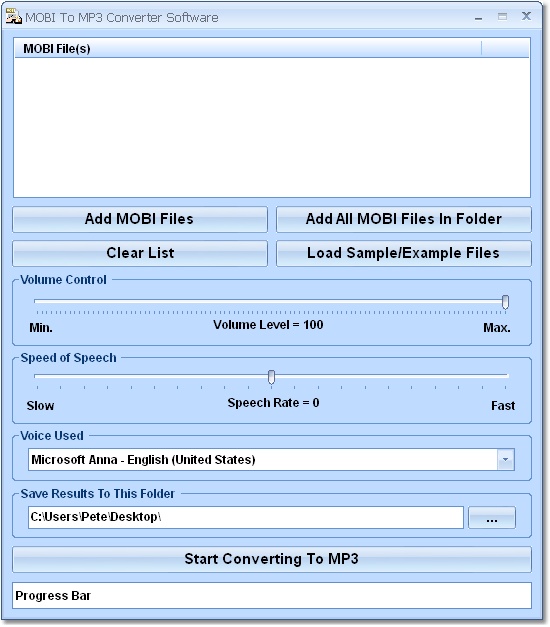The height and width of the screenshot is (627, 550).
Task: Start Converting To MP3
Action: [272, 559]
